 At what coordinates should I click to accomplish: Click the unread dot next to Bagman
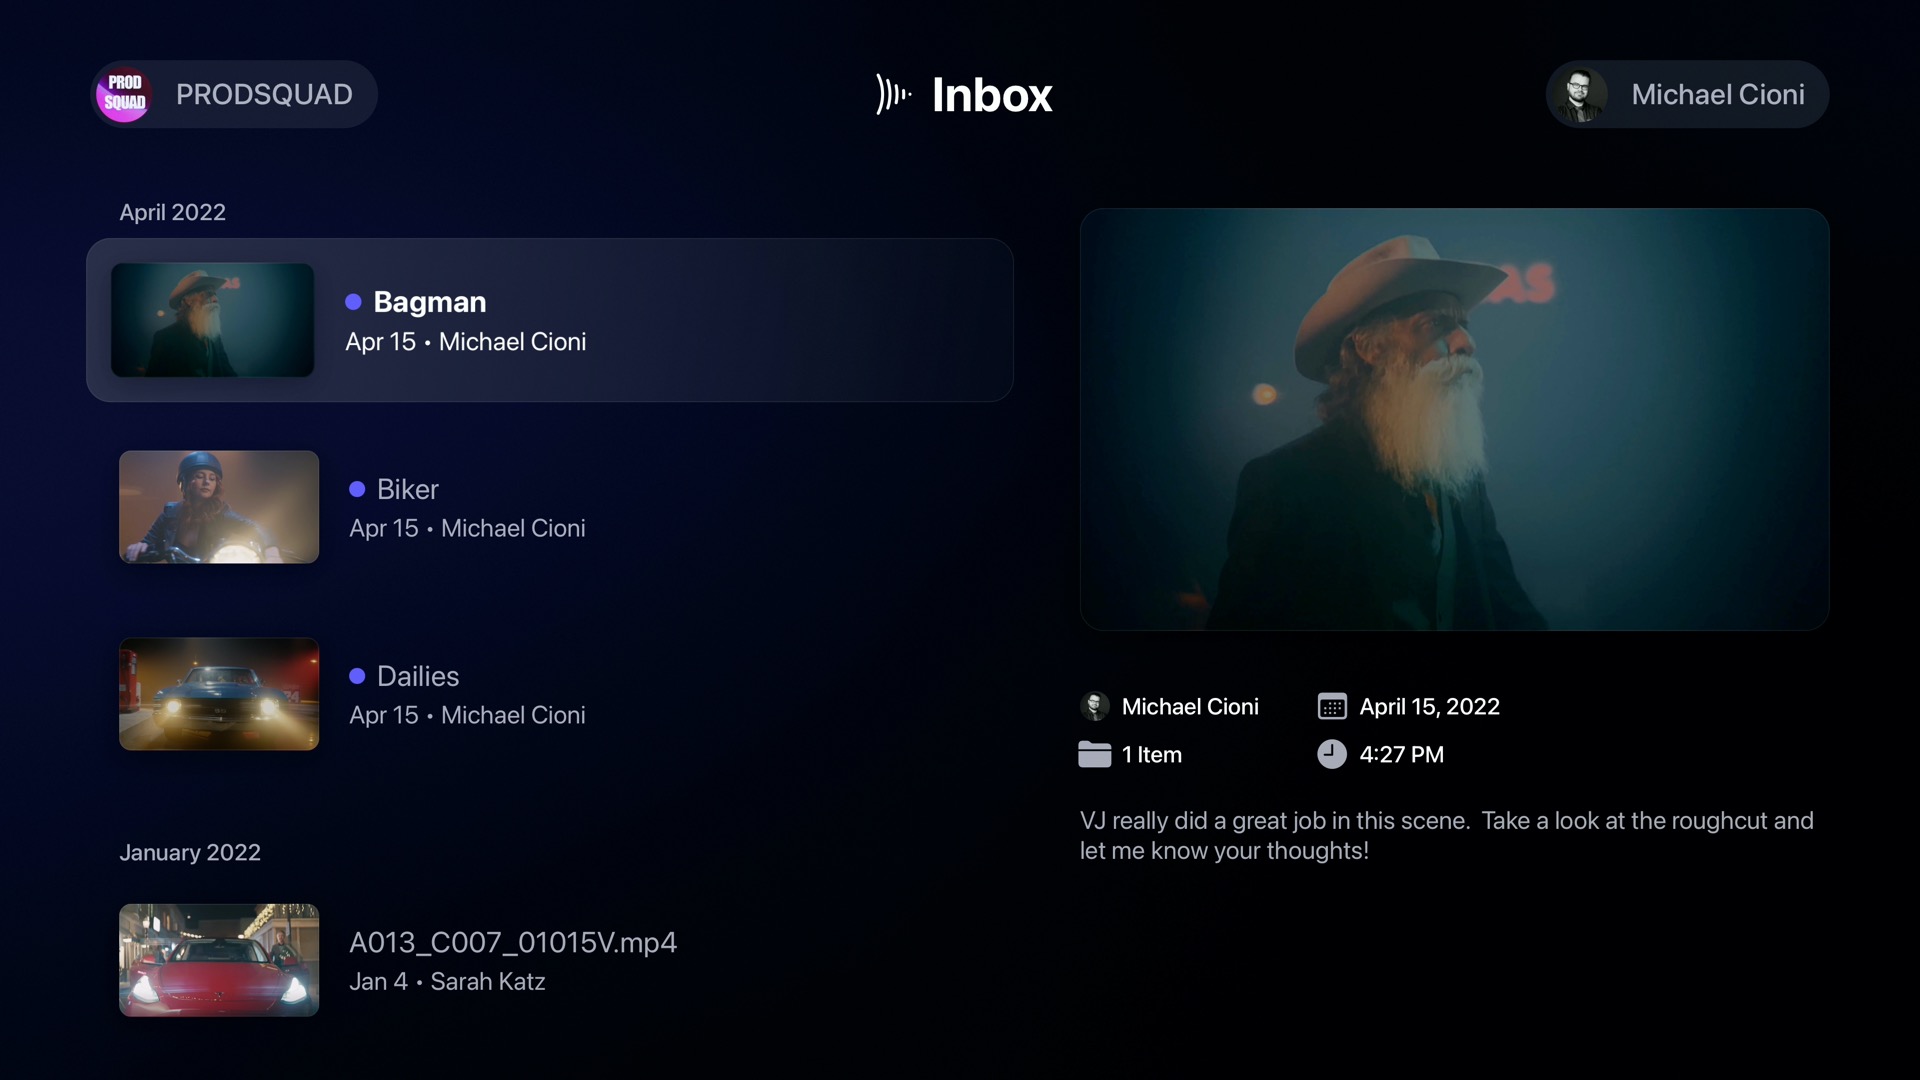click(353, 302)
